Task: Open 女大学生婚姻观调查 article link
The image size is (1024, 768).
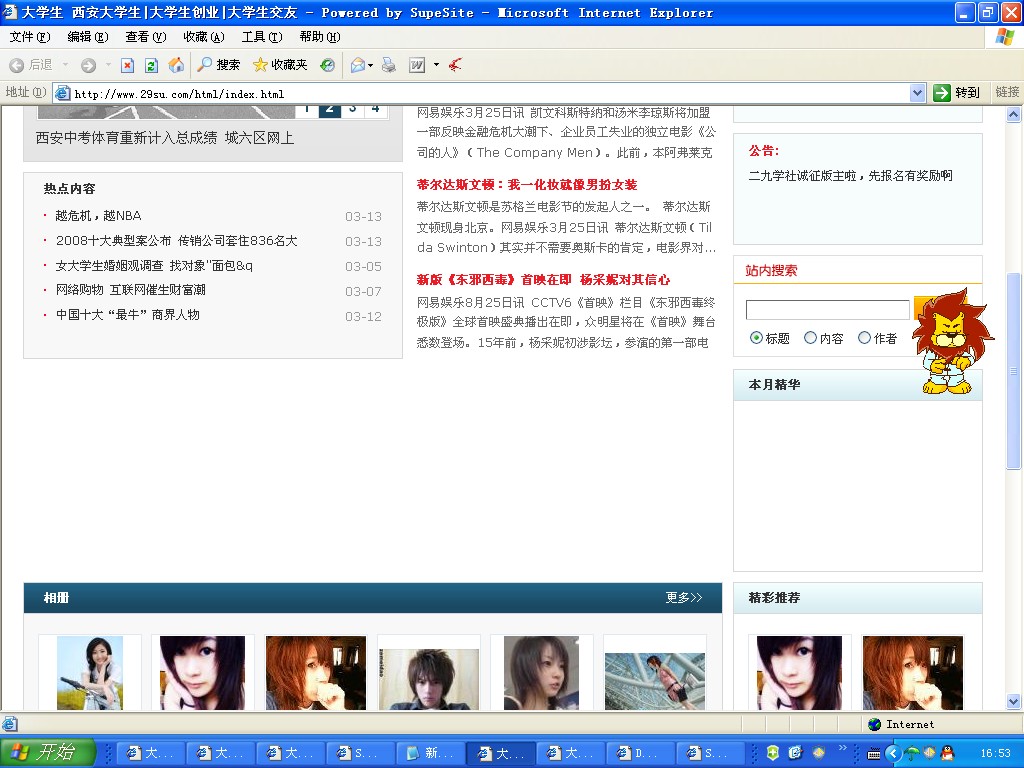Action: [x=154, y=265]
